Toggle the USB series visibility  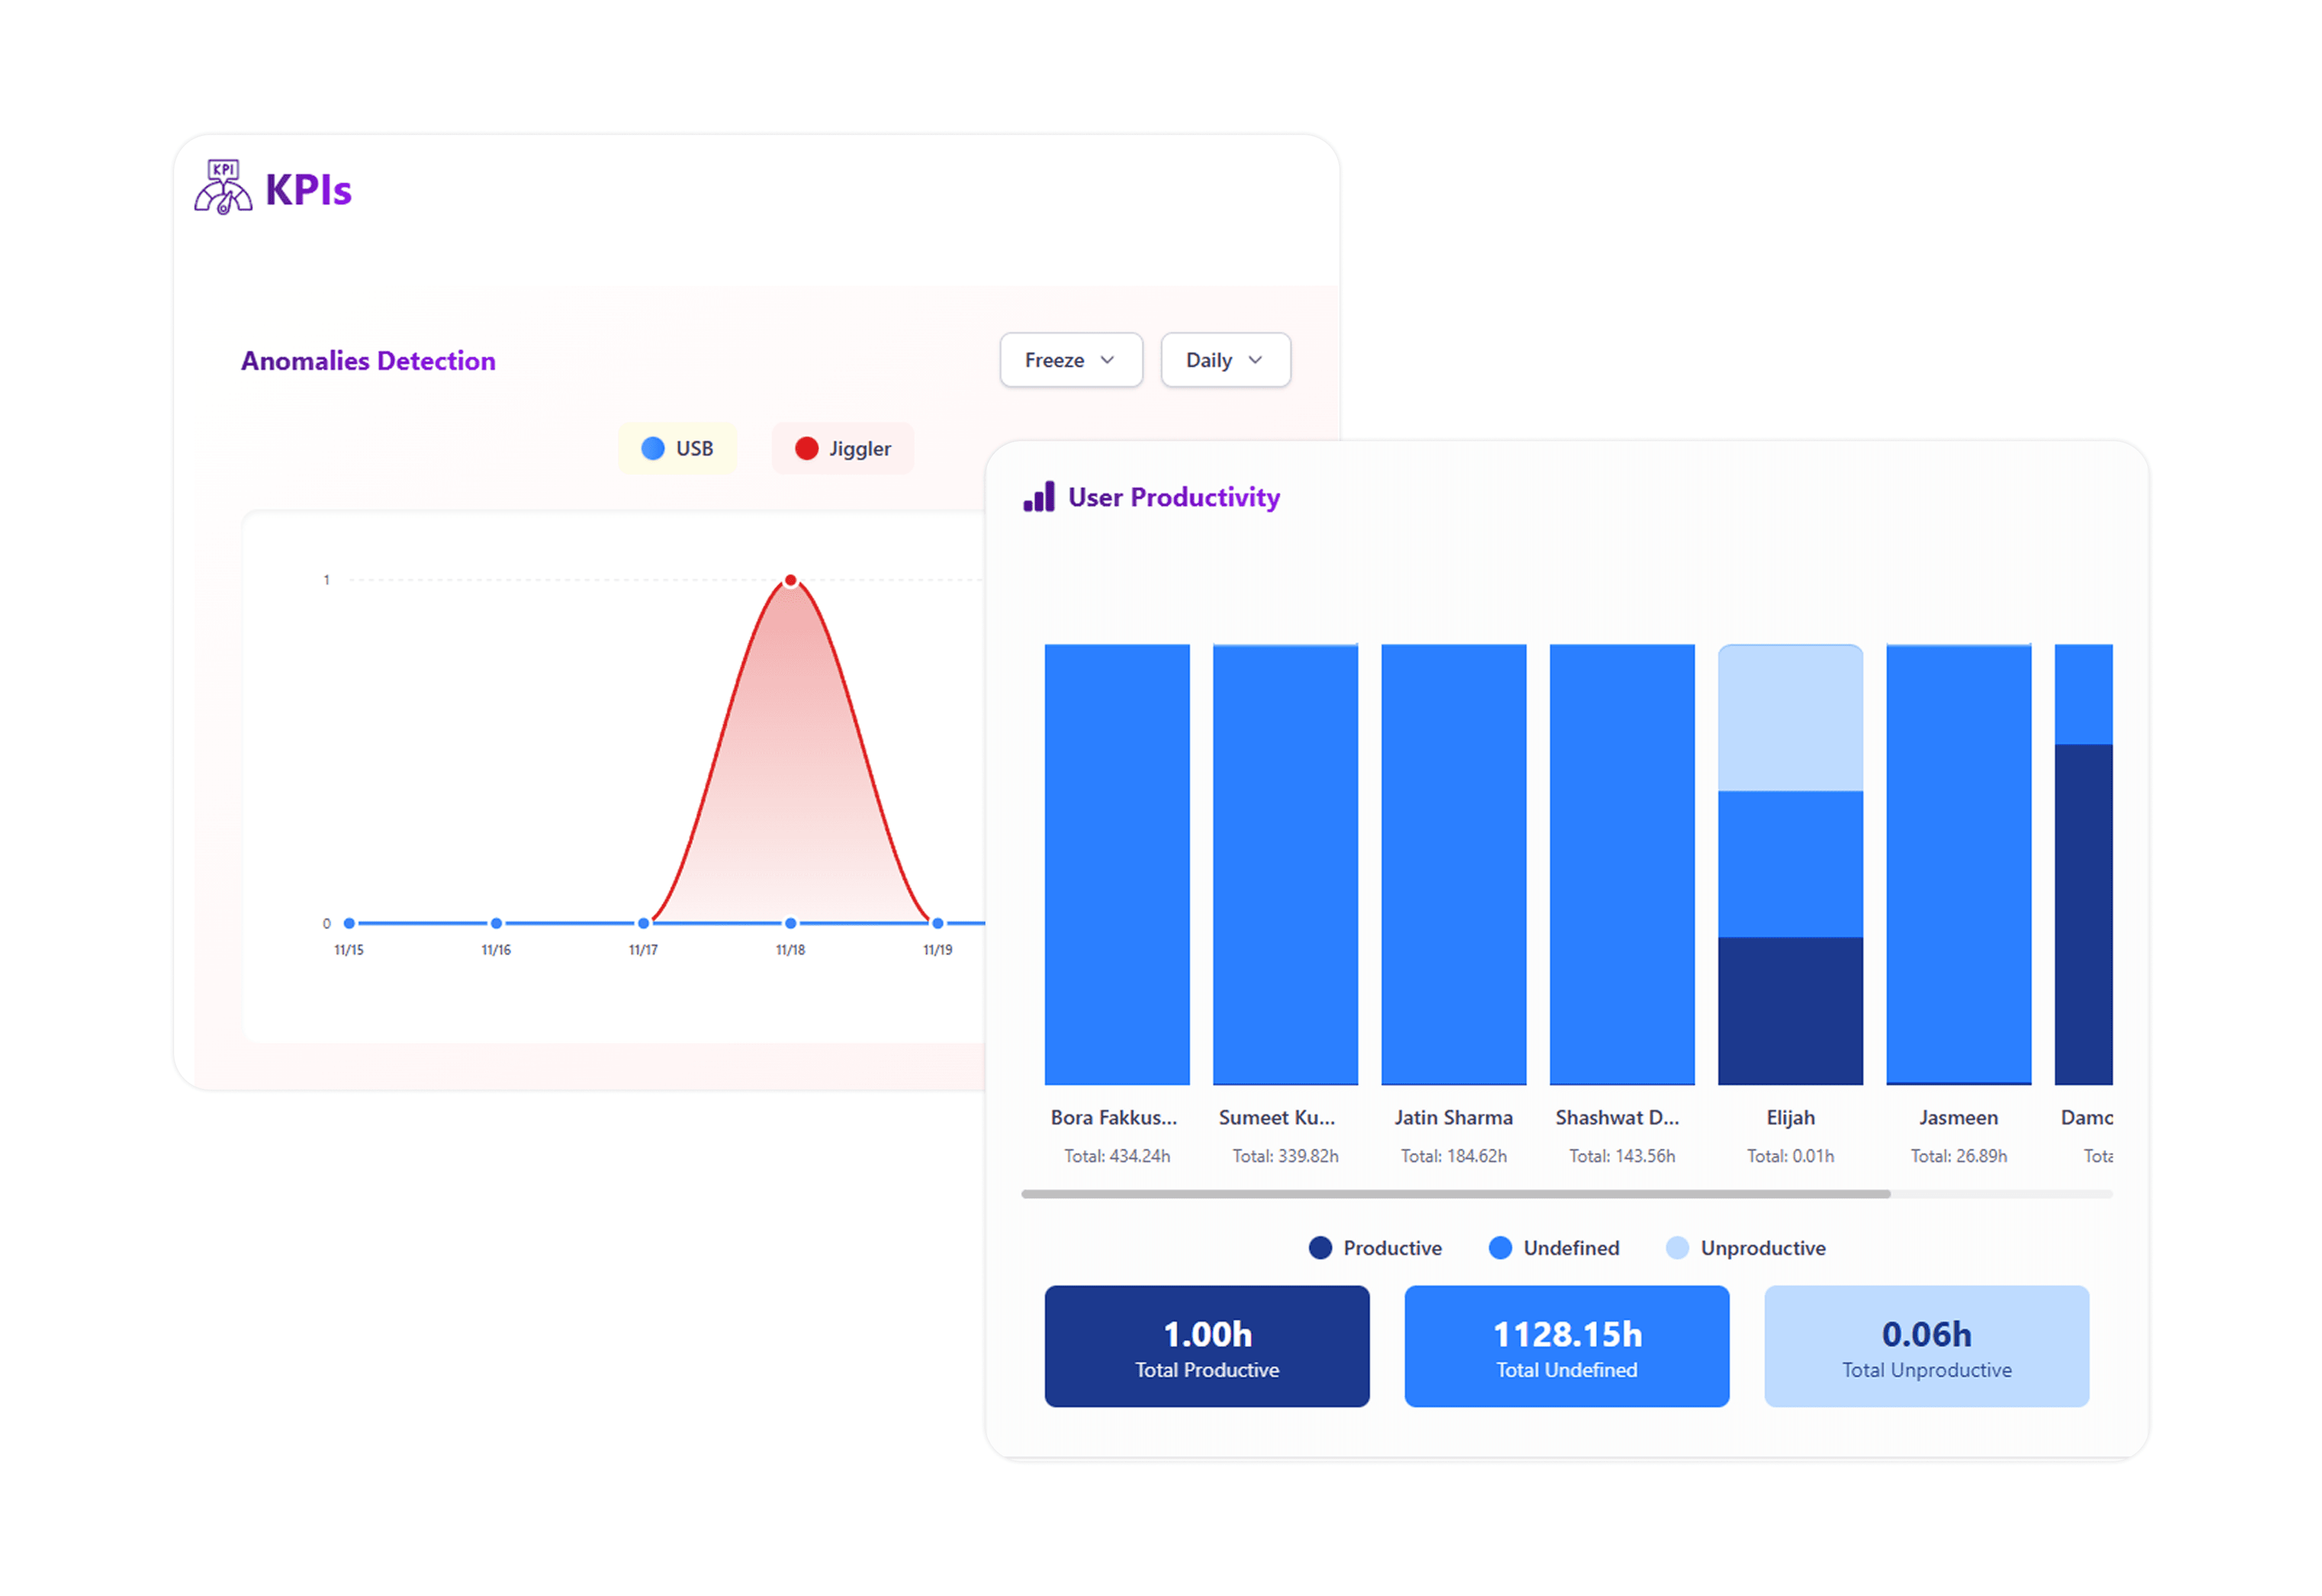click(x=678, y=448)
